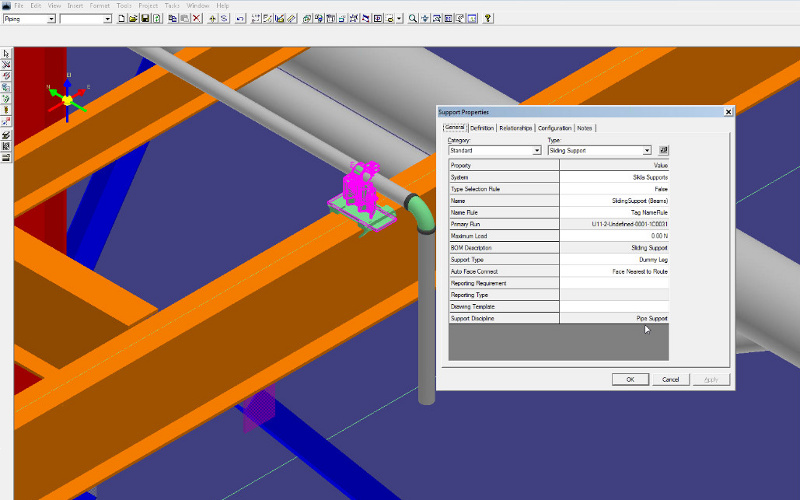The height and width of the screenshot is (500, 800).
Task: Click the type properties icon beside Type dropdown
Action: (663, 150)
